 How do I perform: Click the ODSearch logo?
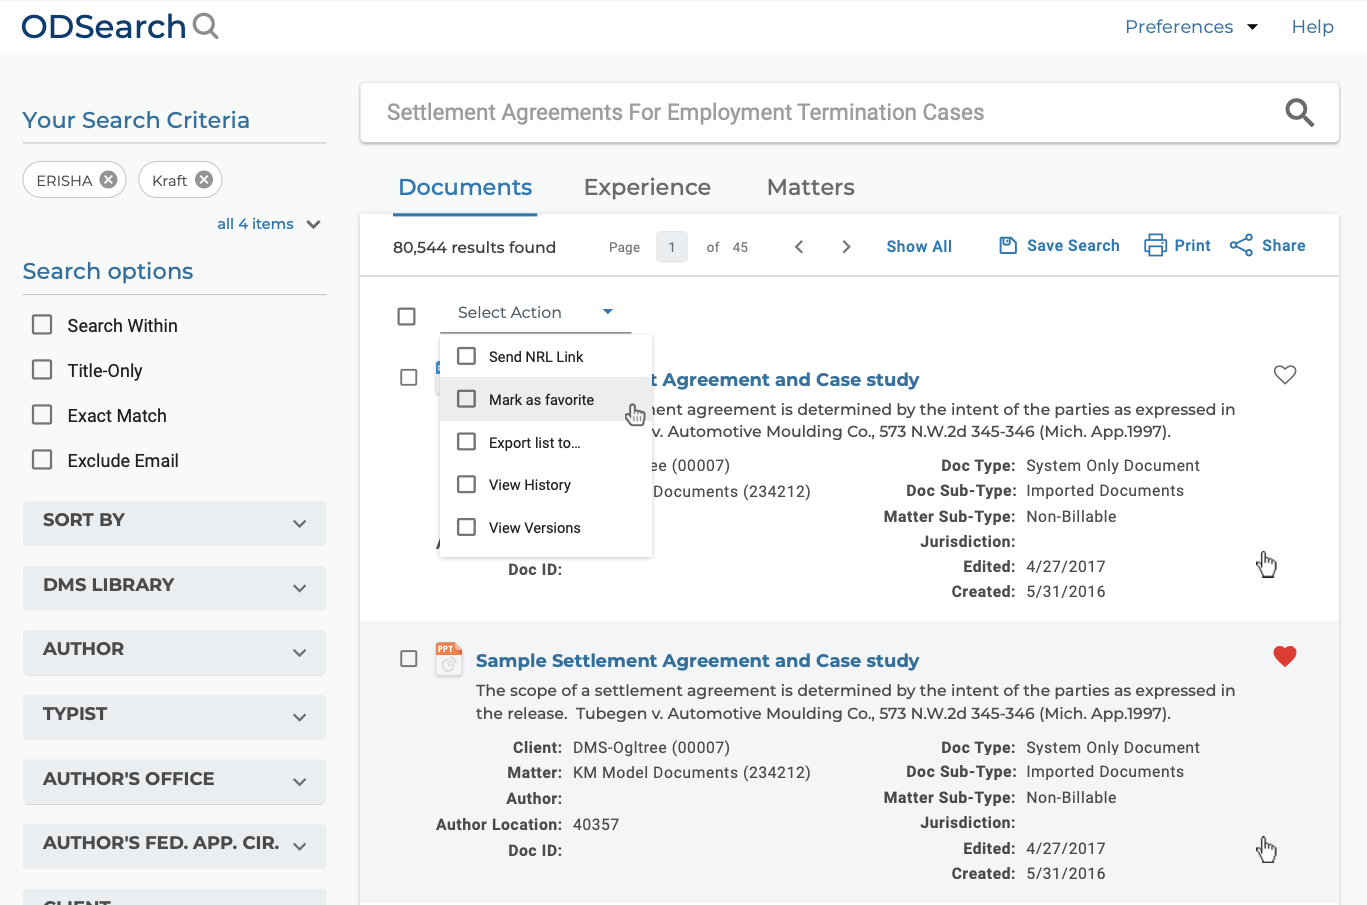coord(119,27)
